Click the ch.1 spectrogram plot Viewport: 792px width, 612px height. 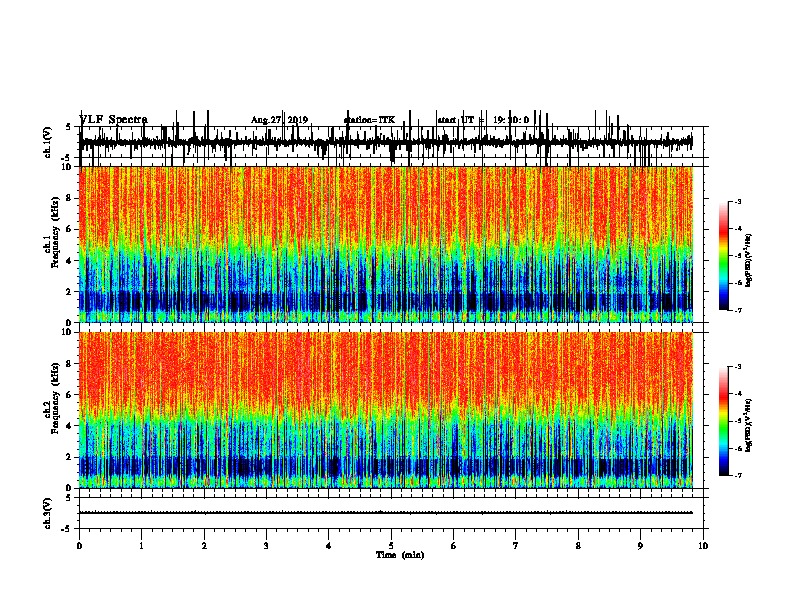(x=386, y=244)
